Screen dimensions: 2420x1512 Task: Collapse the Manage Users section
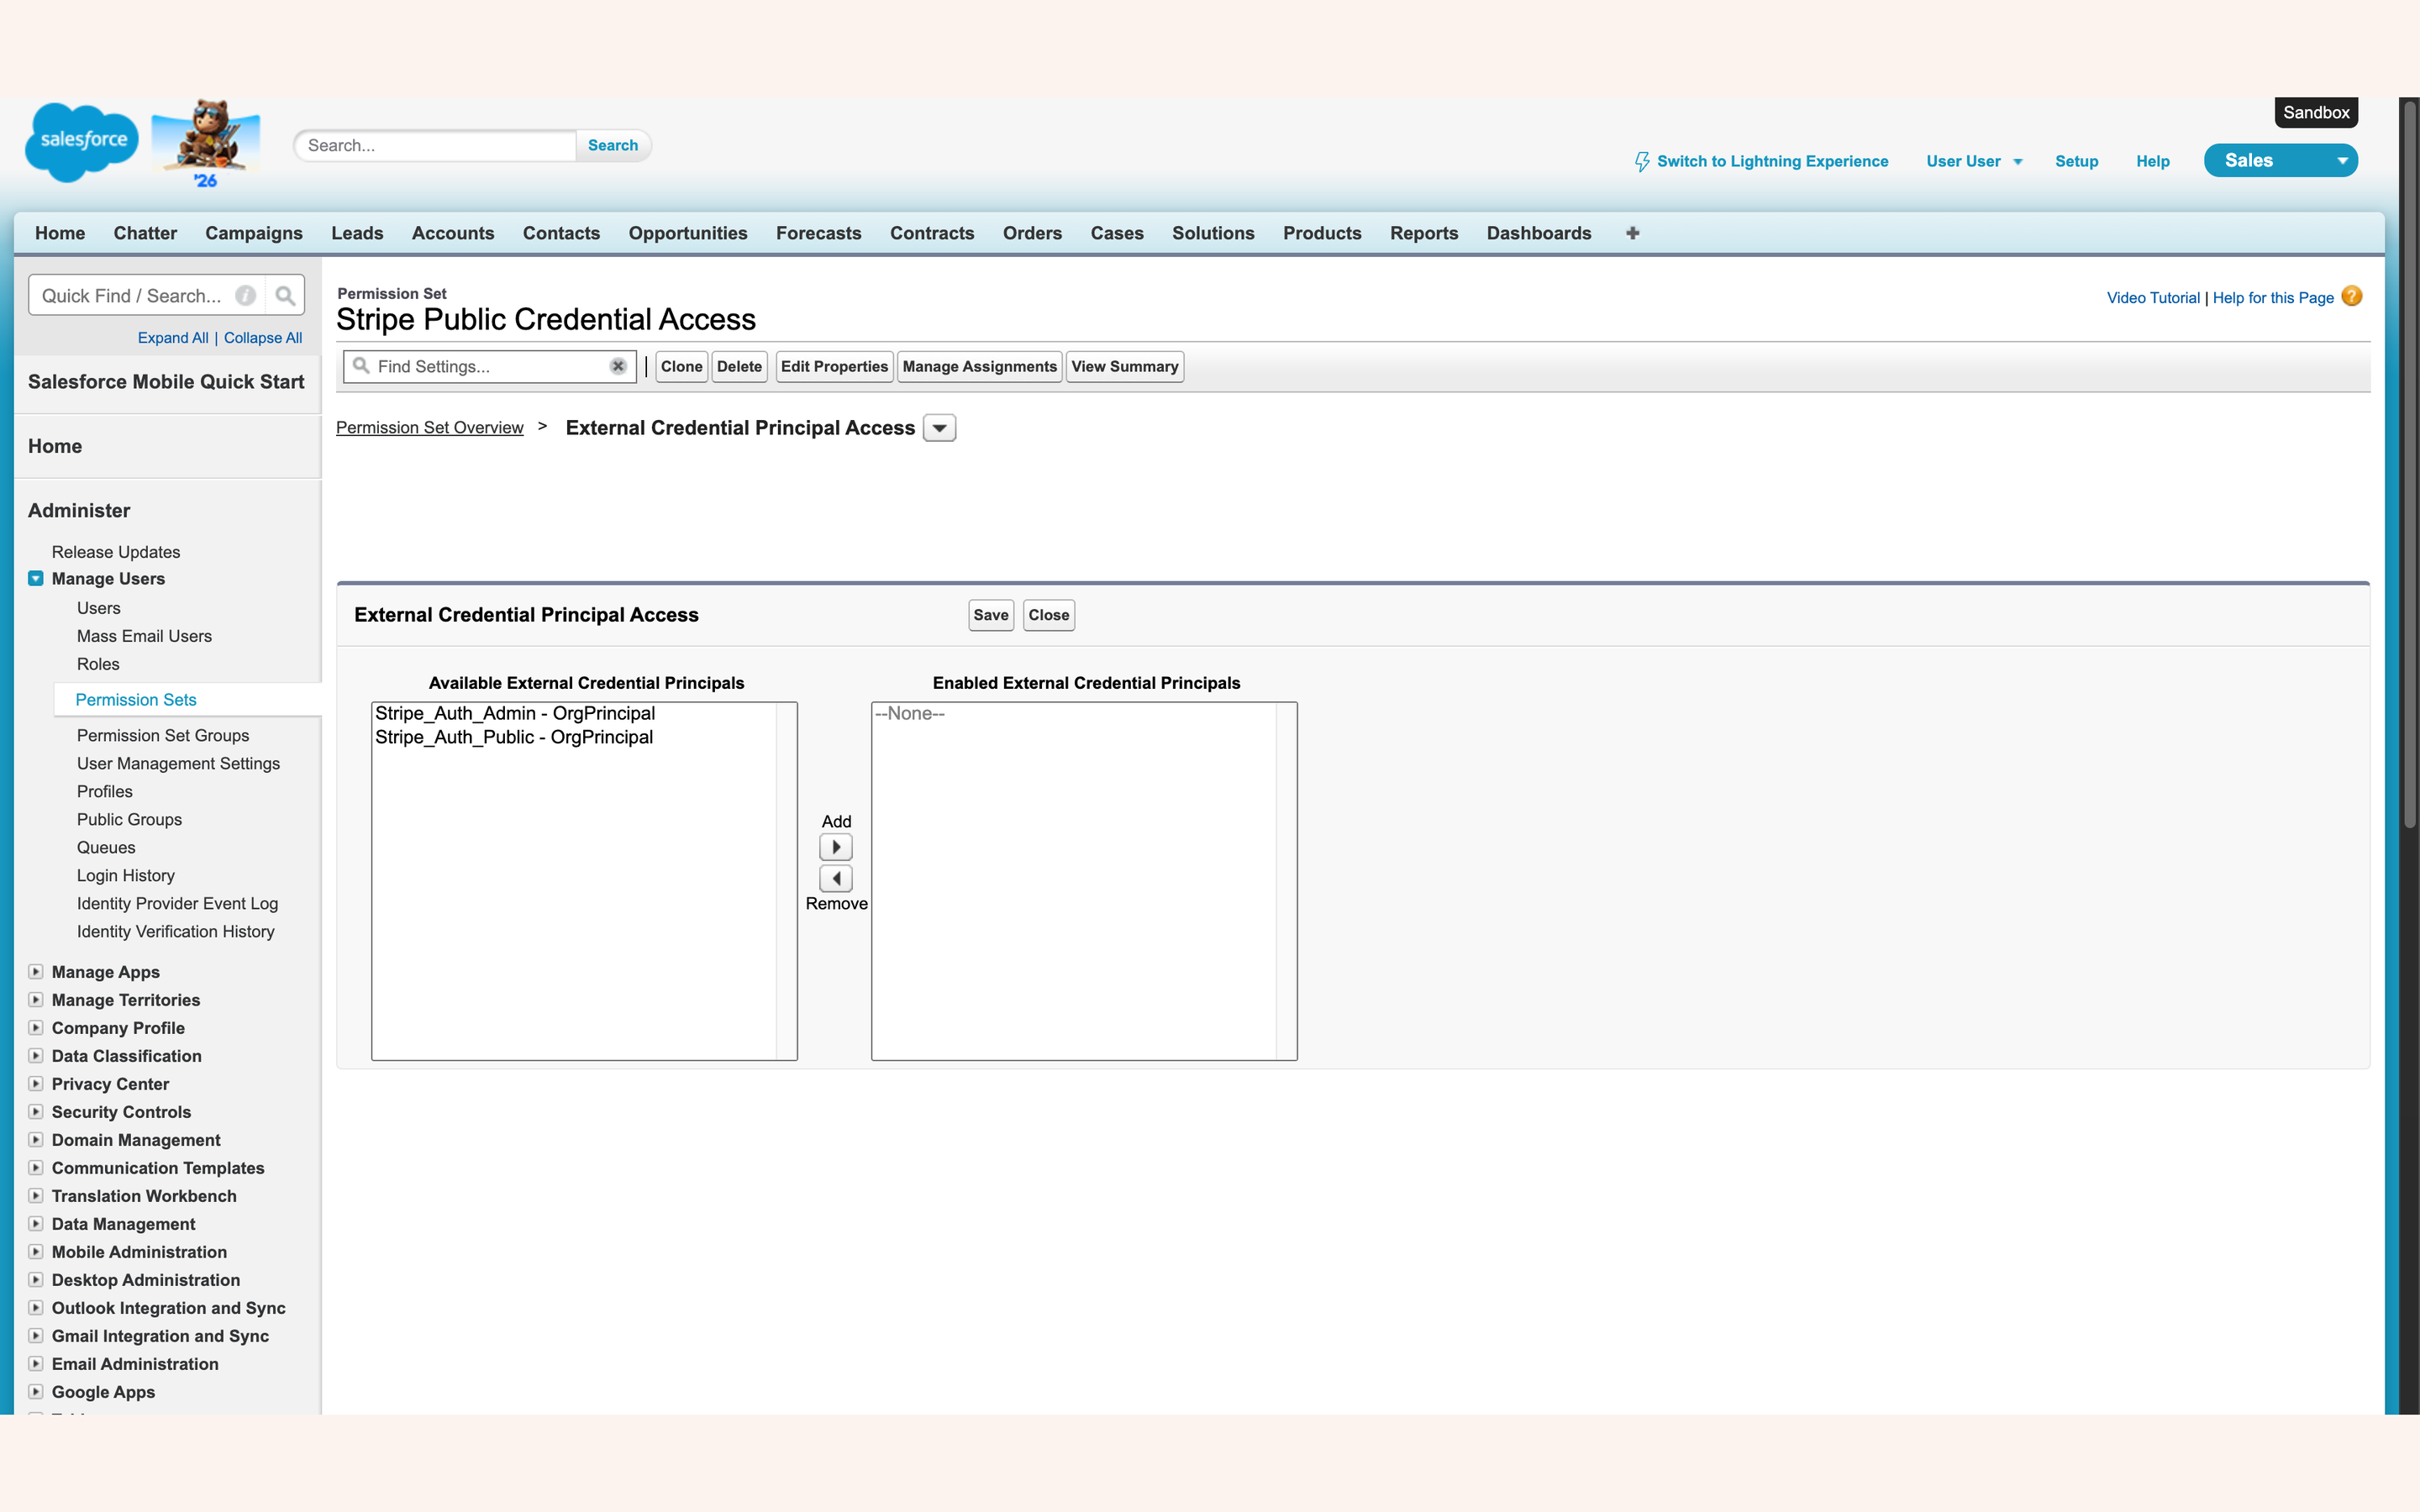click(x=36, y=579)
